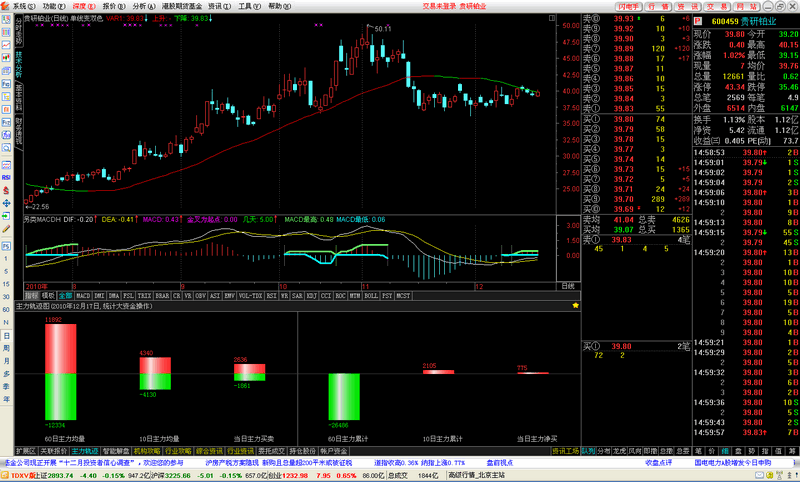The width and height of the screenshot is (800, 482).
Task: Switch to the 龙虎 tab in the quote panel
Action: 619,451
